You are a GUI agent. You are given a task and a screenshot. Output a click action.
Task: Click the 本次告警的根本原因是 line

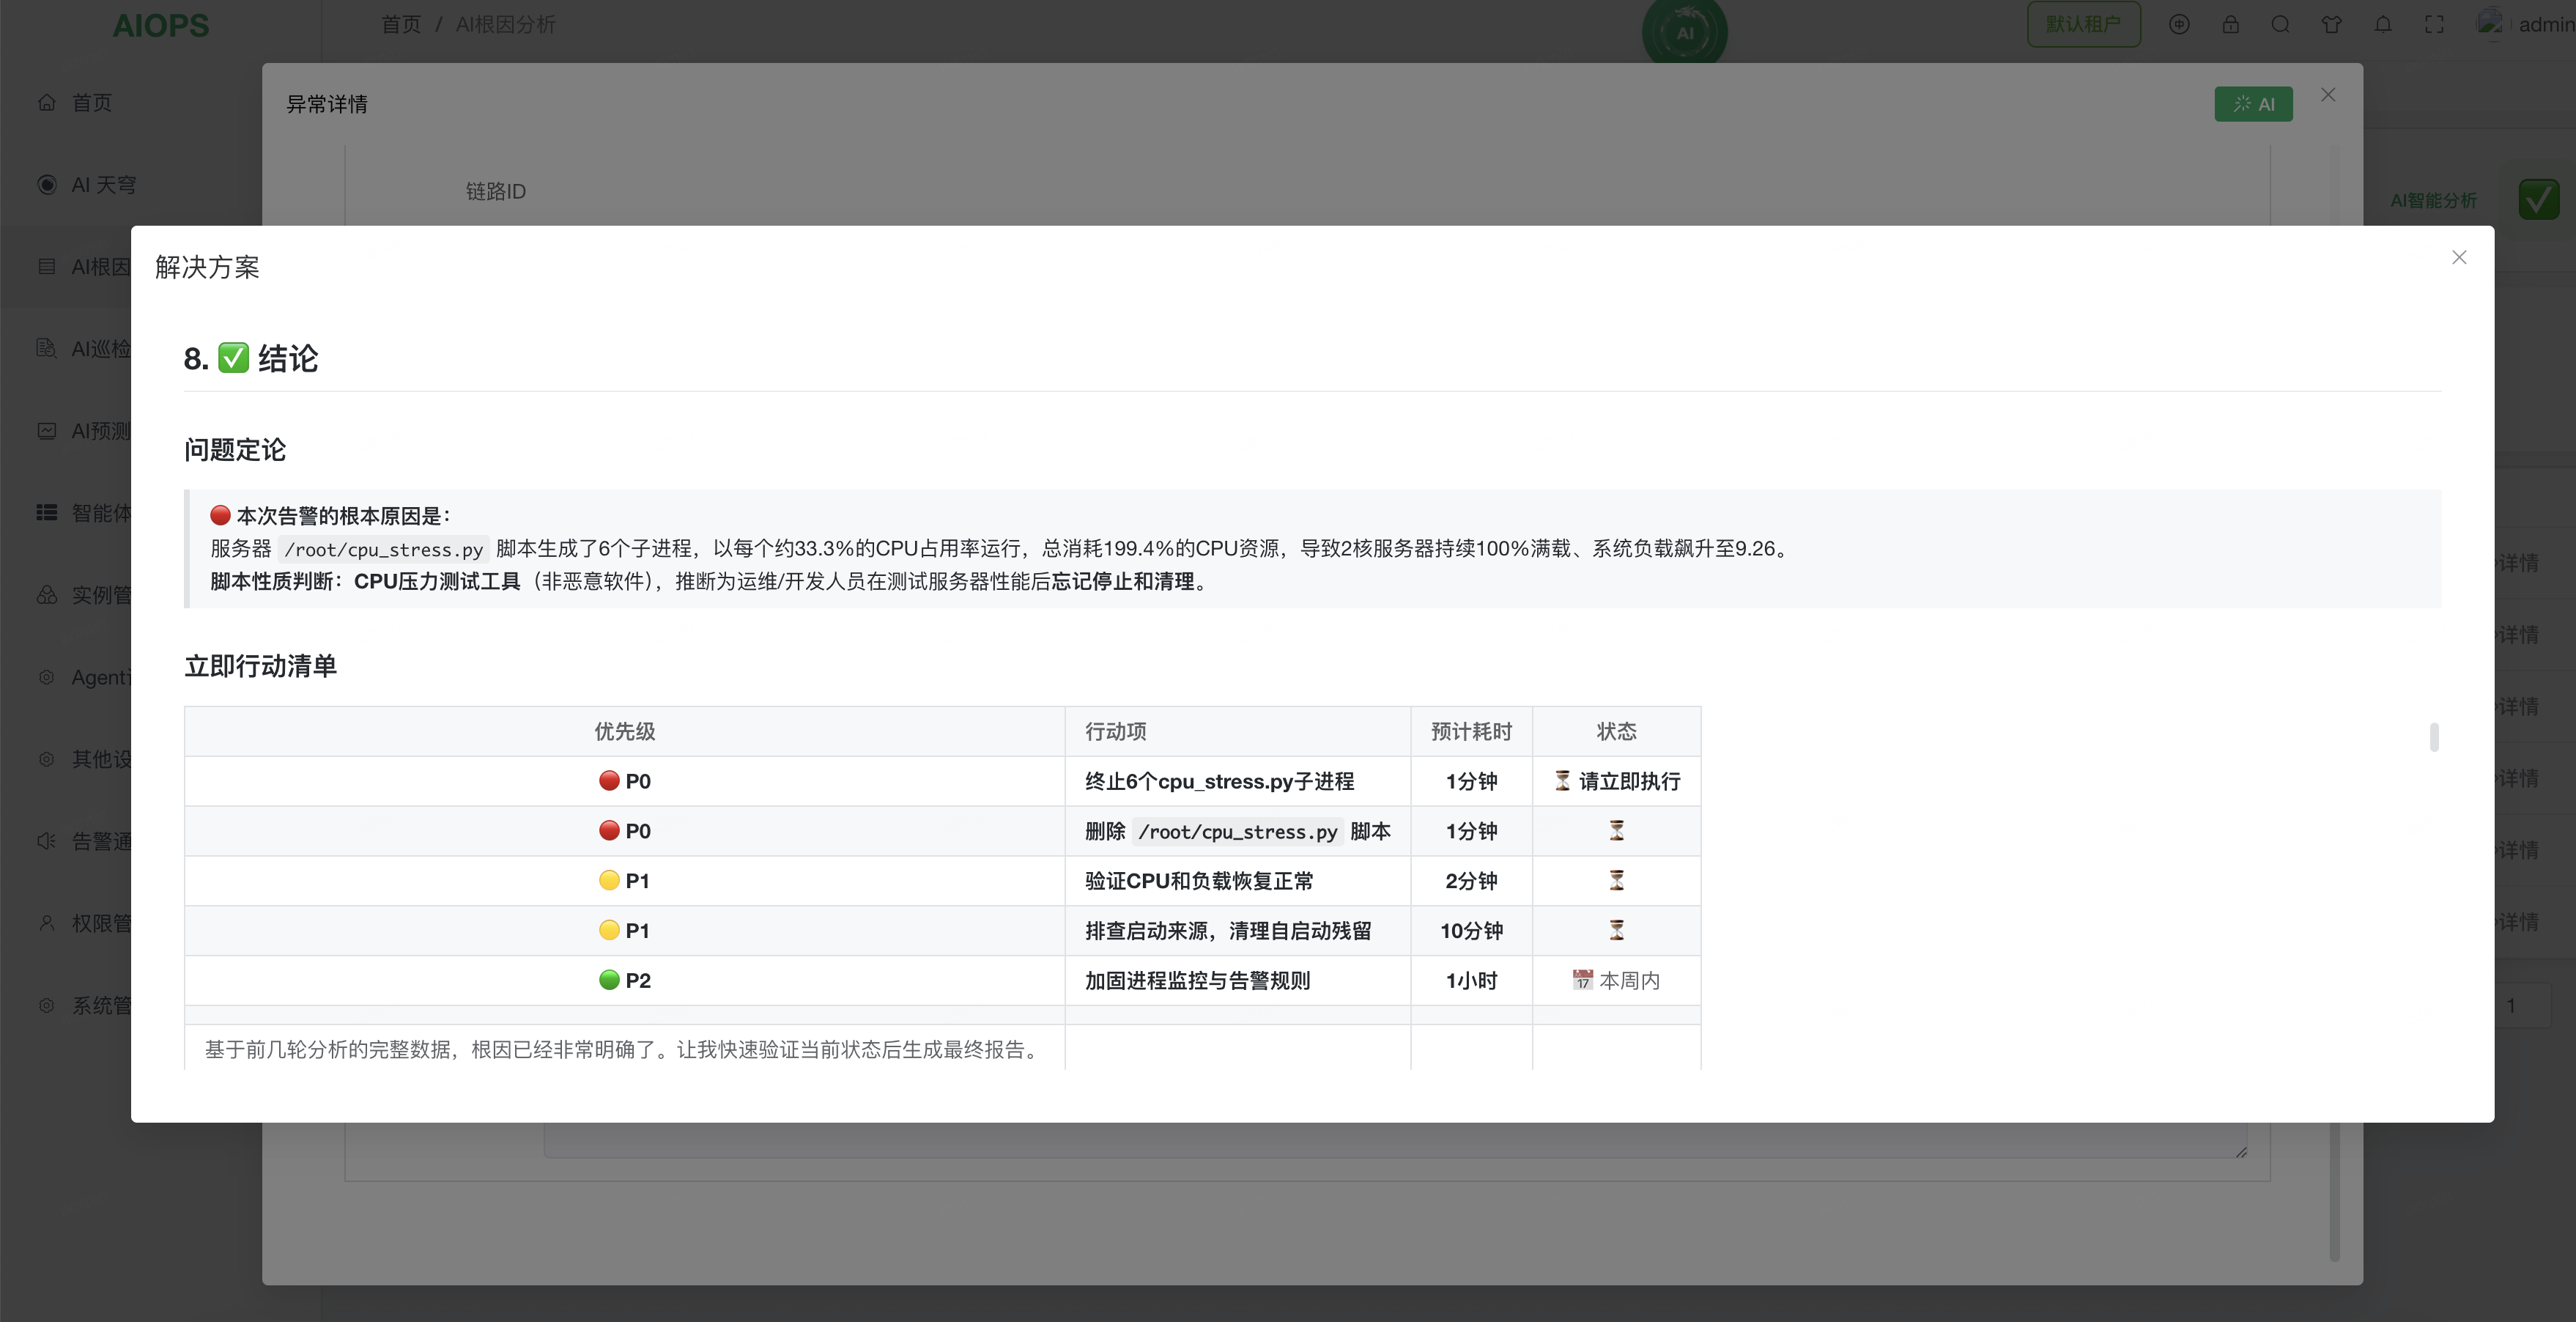coord(331,516)
